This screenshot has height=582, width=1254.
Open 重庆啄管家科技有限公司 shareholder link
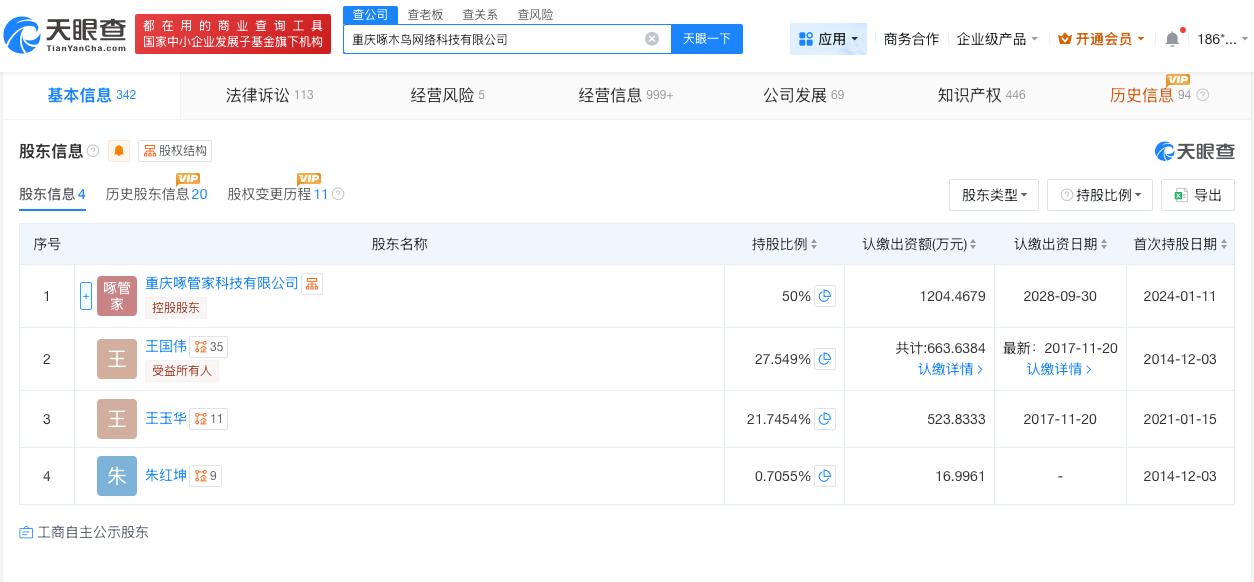click(222, 284)
